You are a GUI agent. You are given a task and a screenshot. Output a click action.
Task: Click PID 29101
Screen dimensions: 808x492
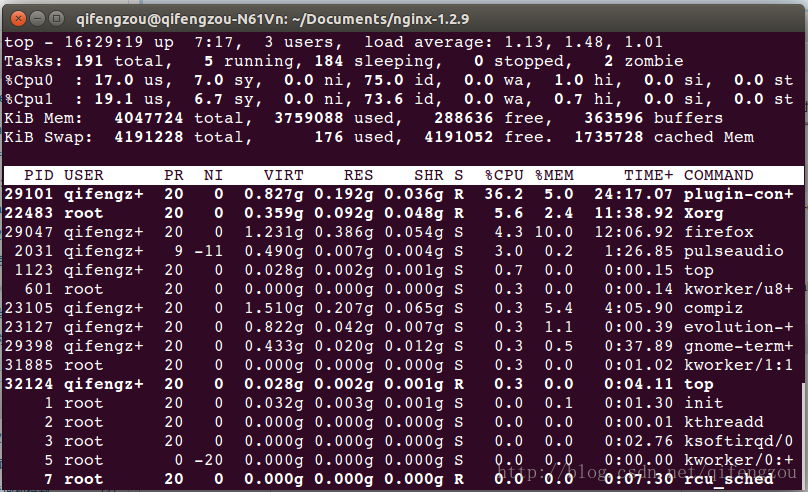point(29,194)
